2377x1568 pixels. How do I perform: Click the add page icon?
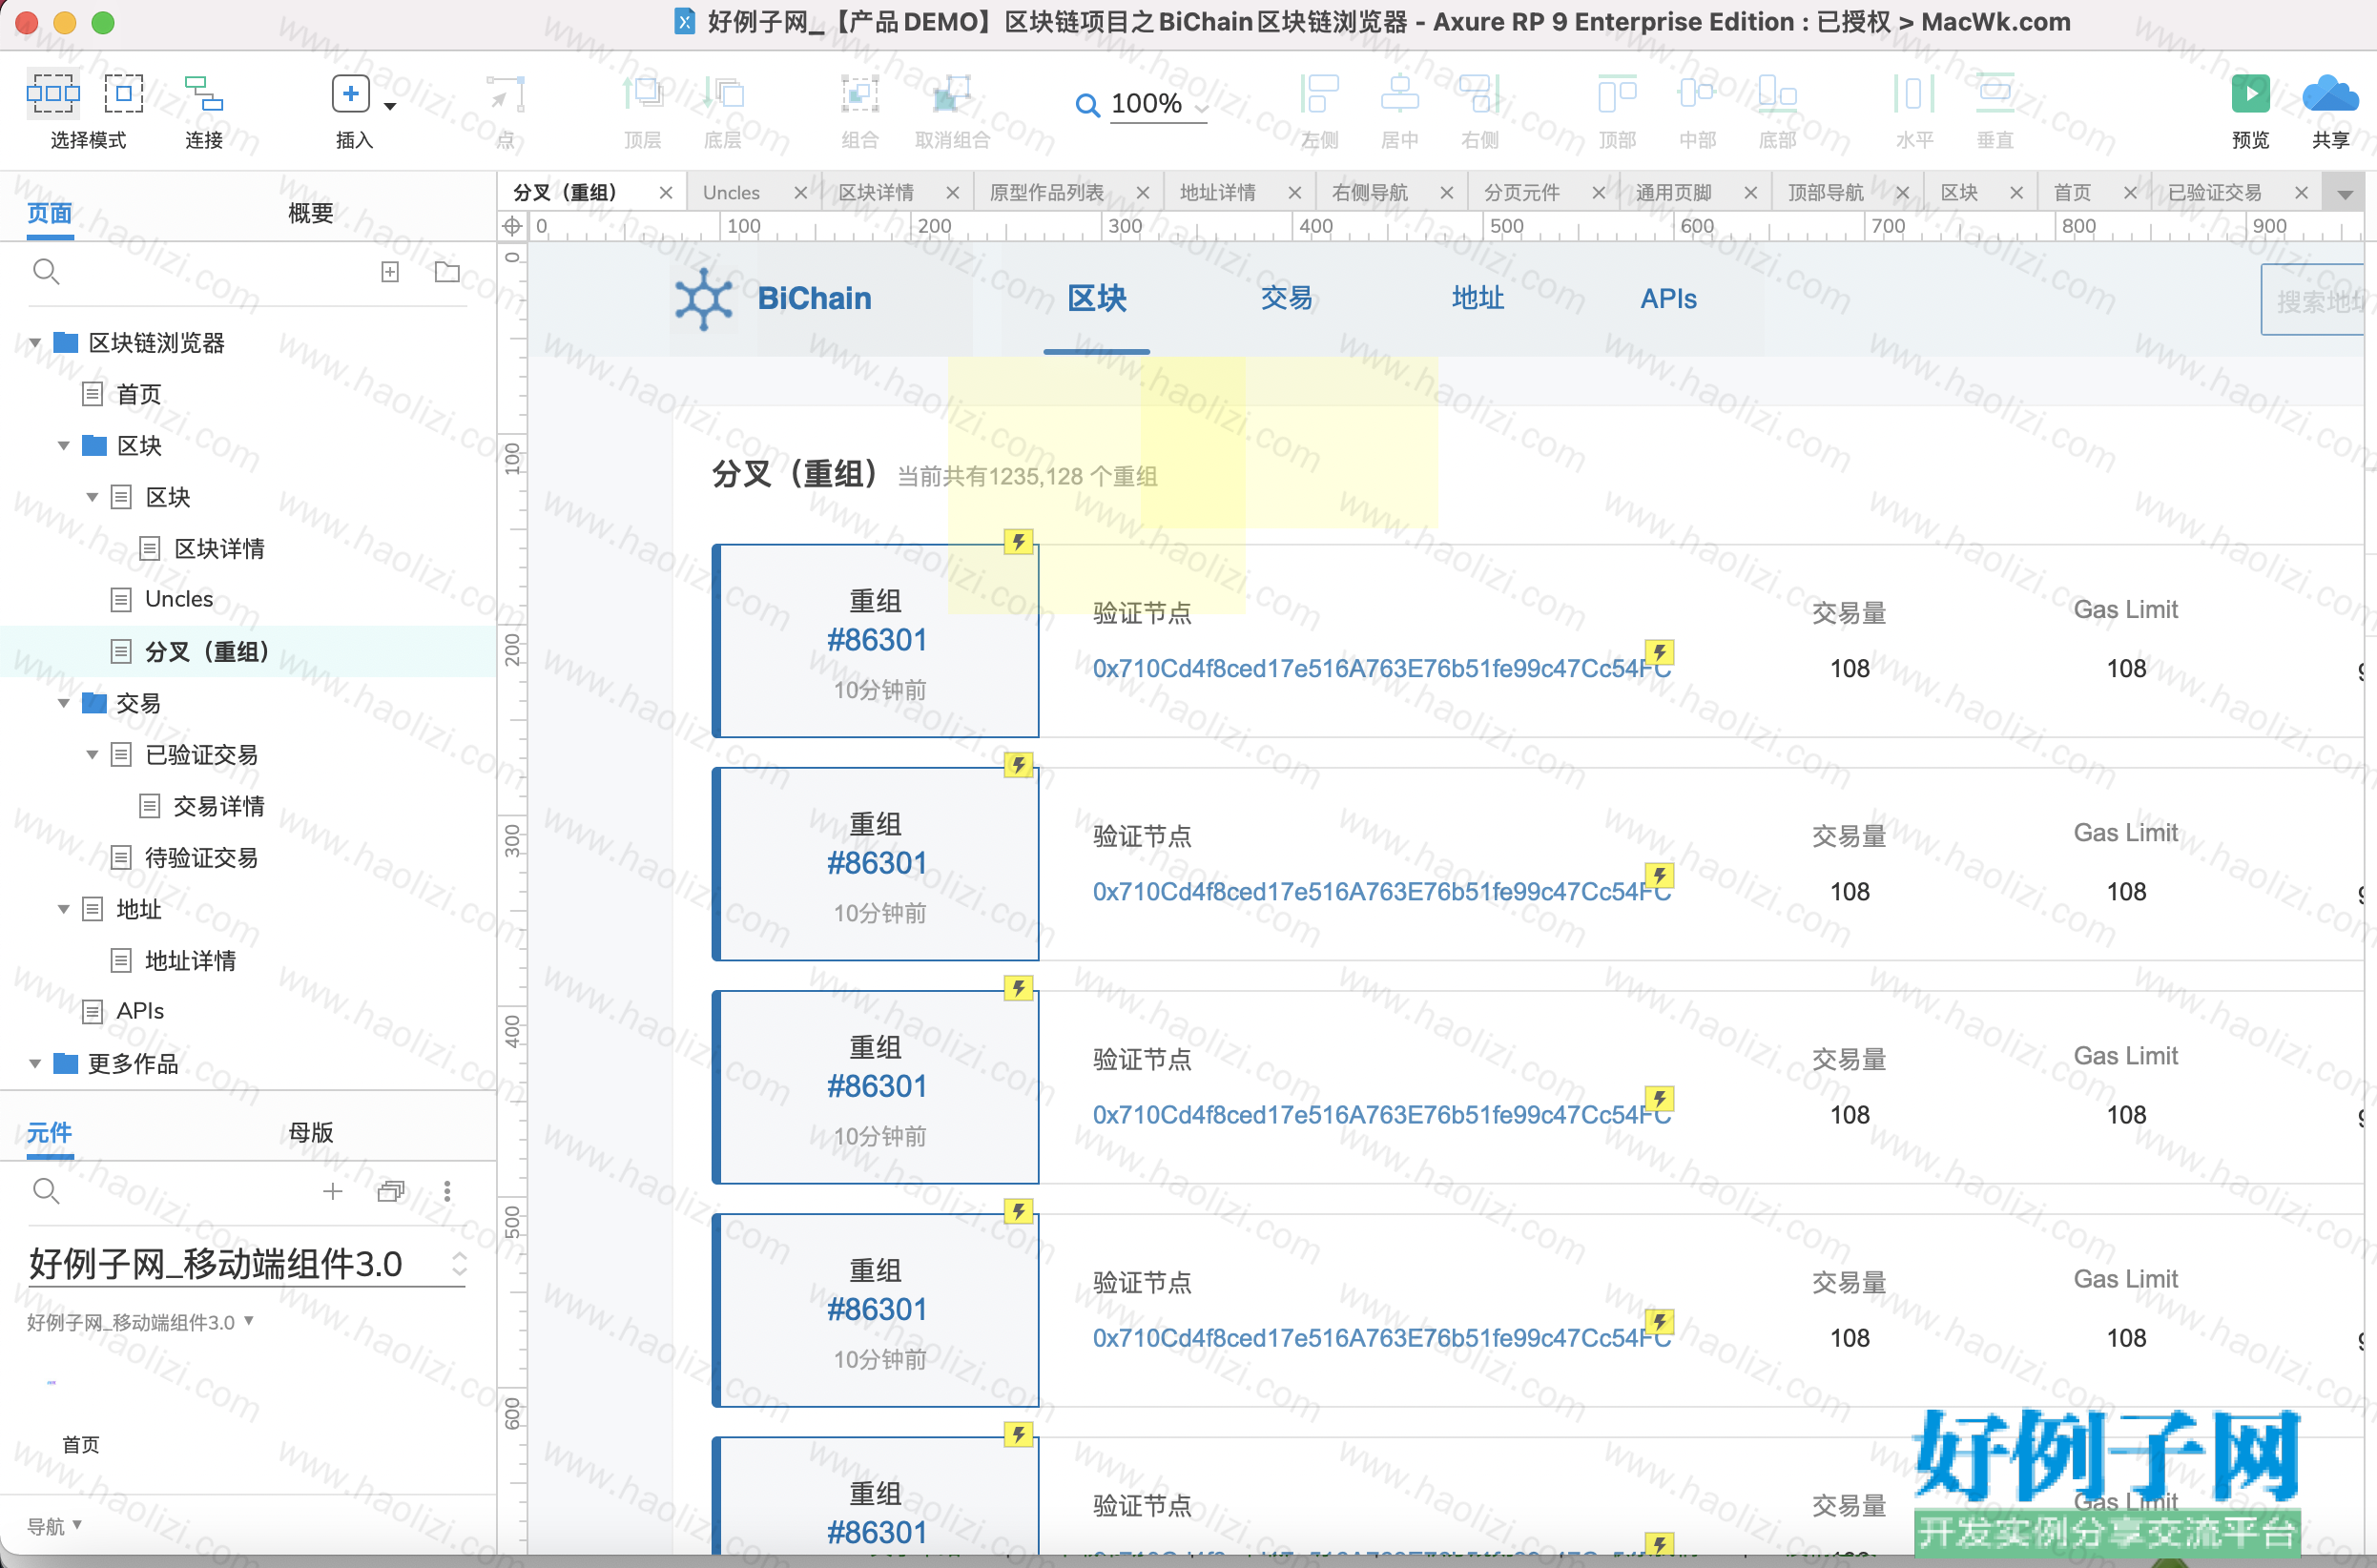(x=390, y=271)
